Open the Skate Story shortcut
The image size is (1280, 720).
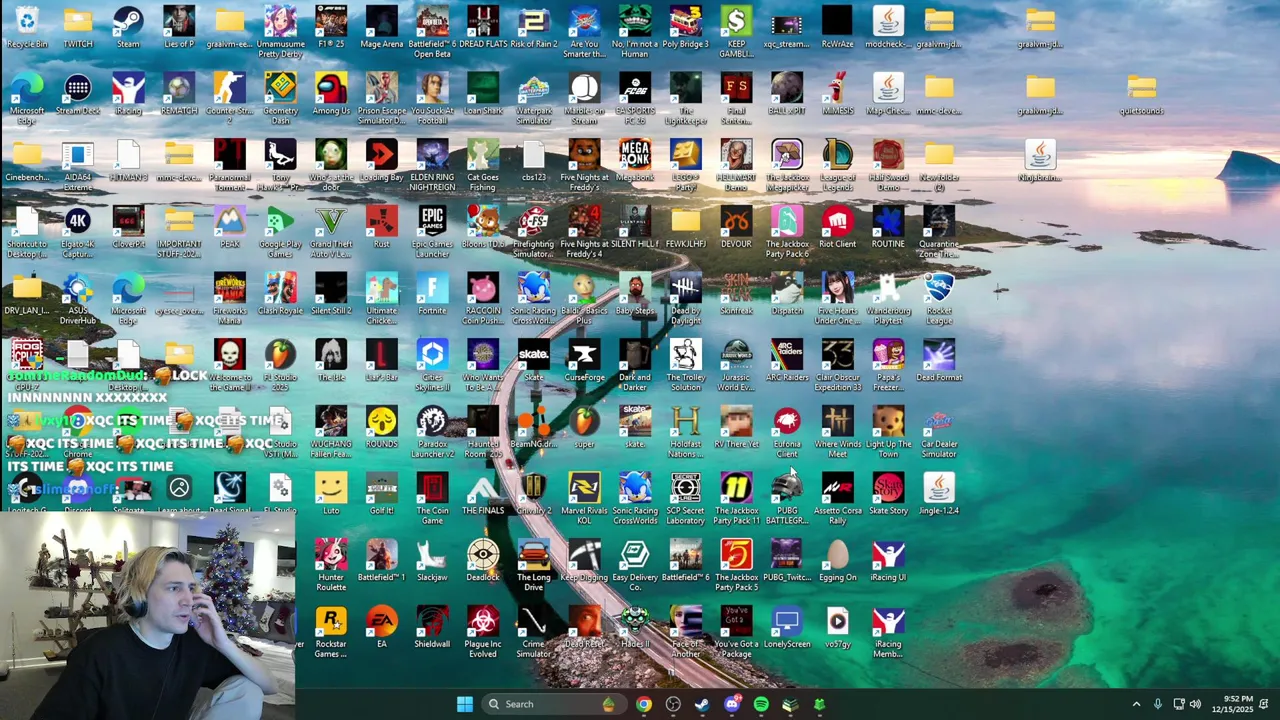click(x=888, y=494)
